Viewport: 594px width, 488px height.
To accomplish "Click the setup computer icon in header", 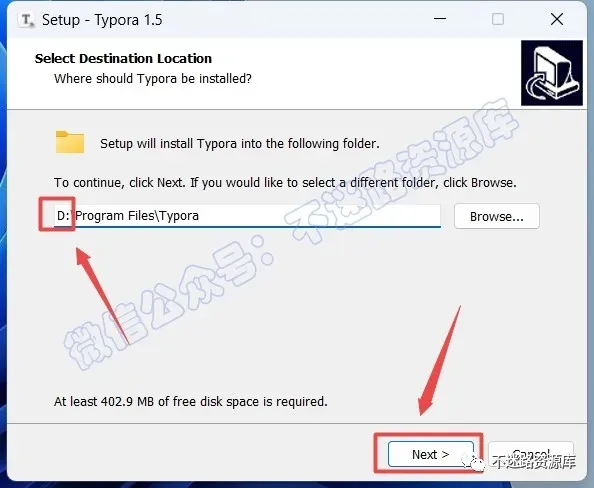I will click(552, 73).
